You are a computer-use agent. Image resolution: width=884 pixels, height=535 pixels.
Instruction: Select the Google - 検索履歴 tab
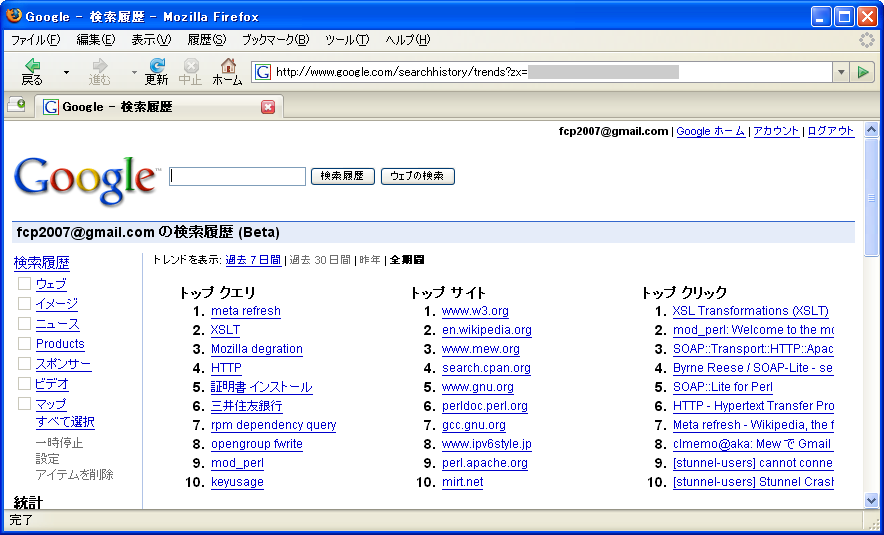159,107
